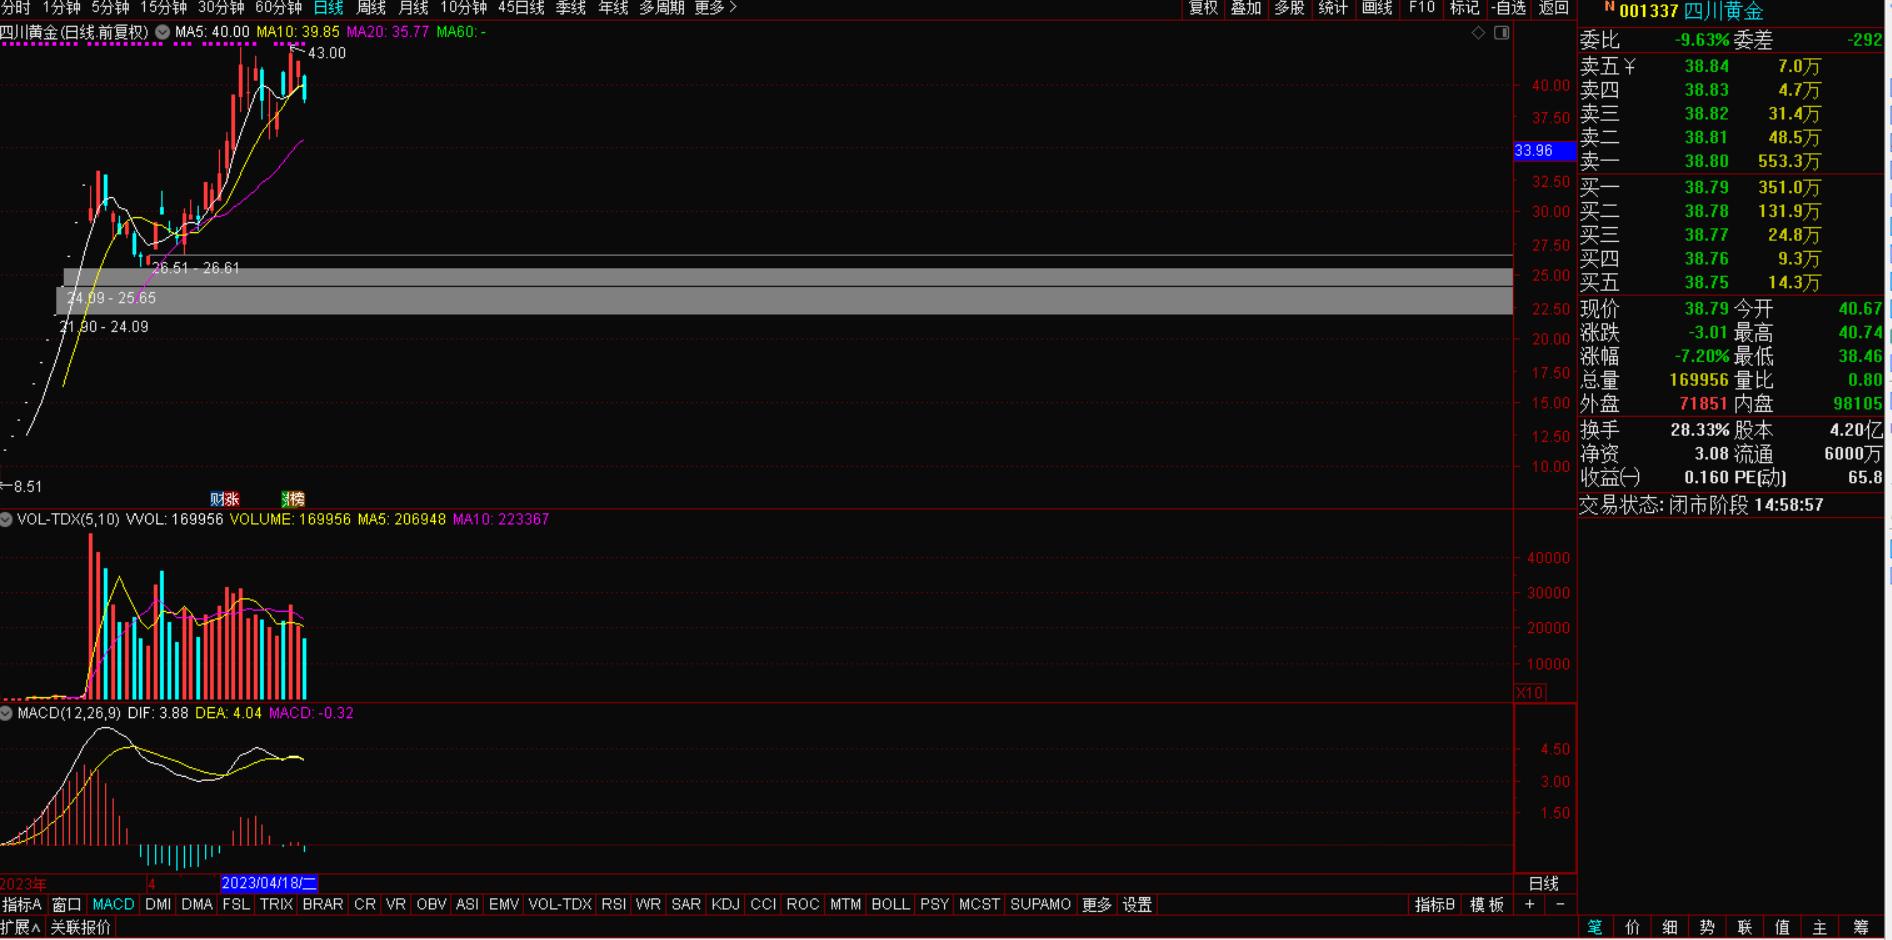The width and height of the screenshot is (1892, 940).
Task: Open the main chart indicator dropdown circle
Action: [163, 32]
